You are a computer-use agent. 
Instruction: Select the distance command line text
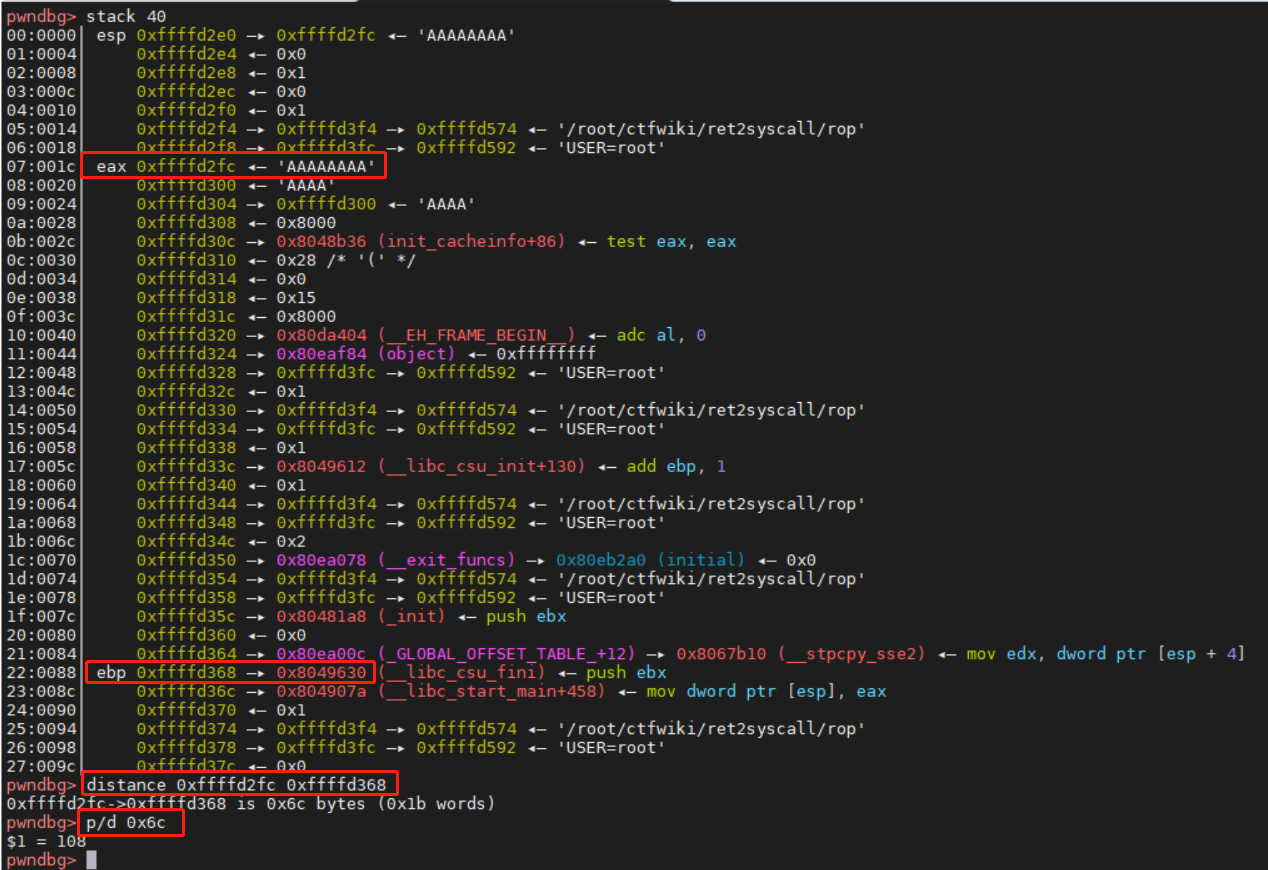point(236,785)
